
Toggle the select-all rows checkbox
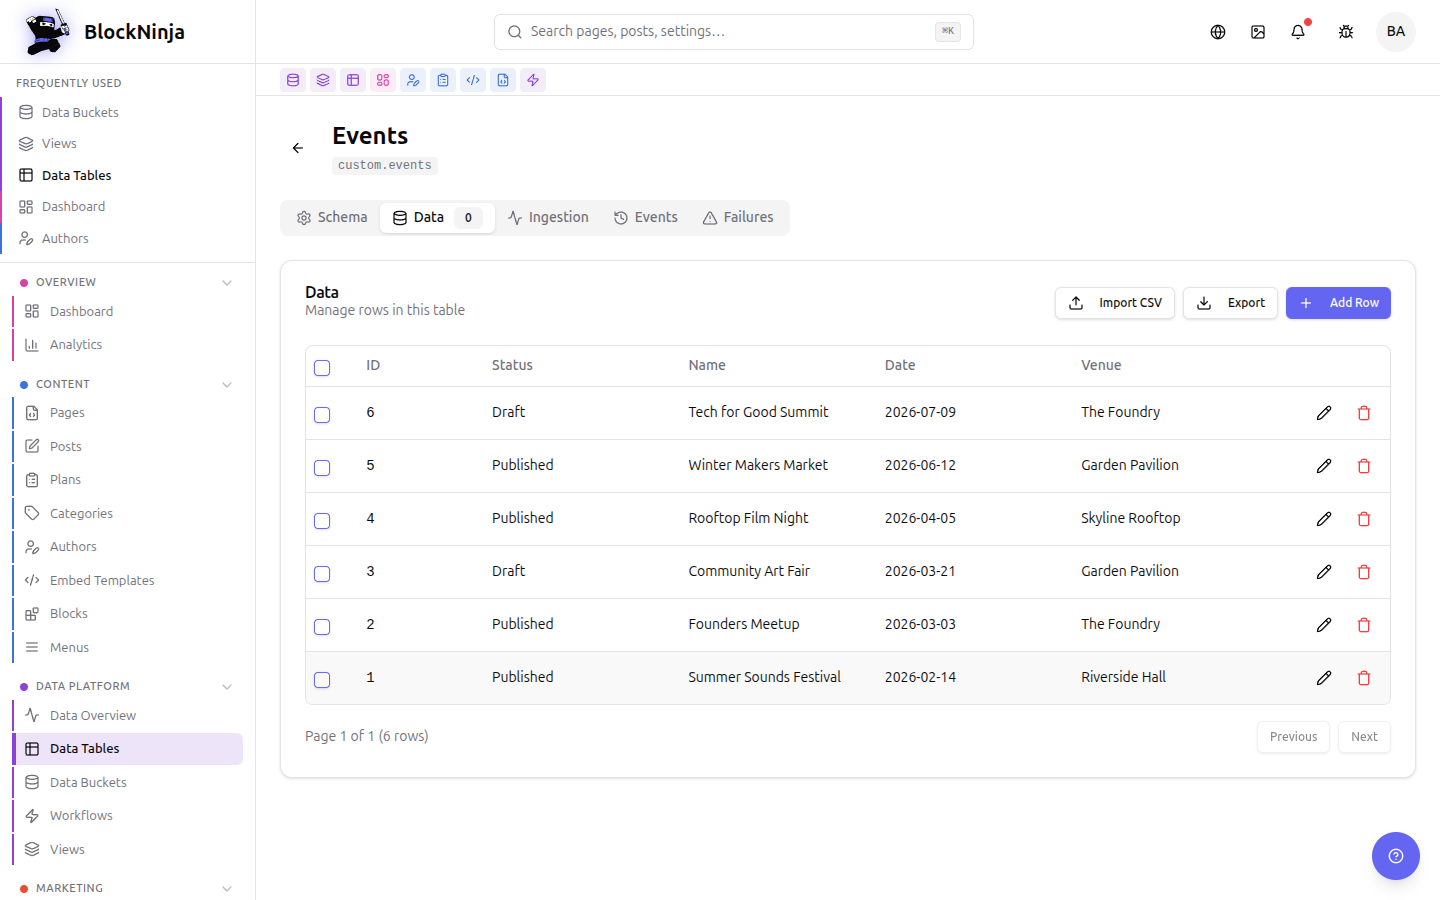322,368
